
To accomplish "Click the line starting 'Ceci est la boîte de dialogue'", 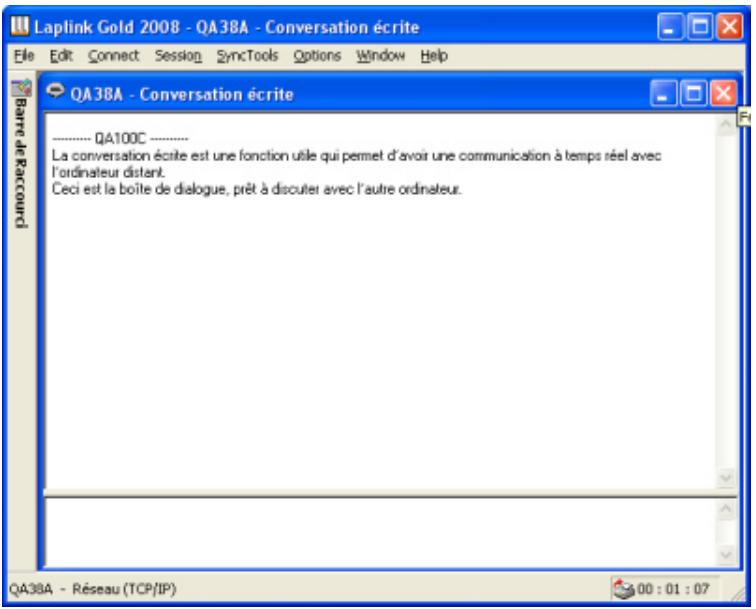I will (256, 189).
